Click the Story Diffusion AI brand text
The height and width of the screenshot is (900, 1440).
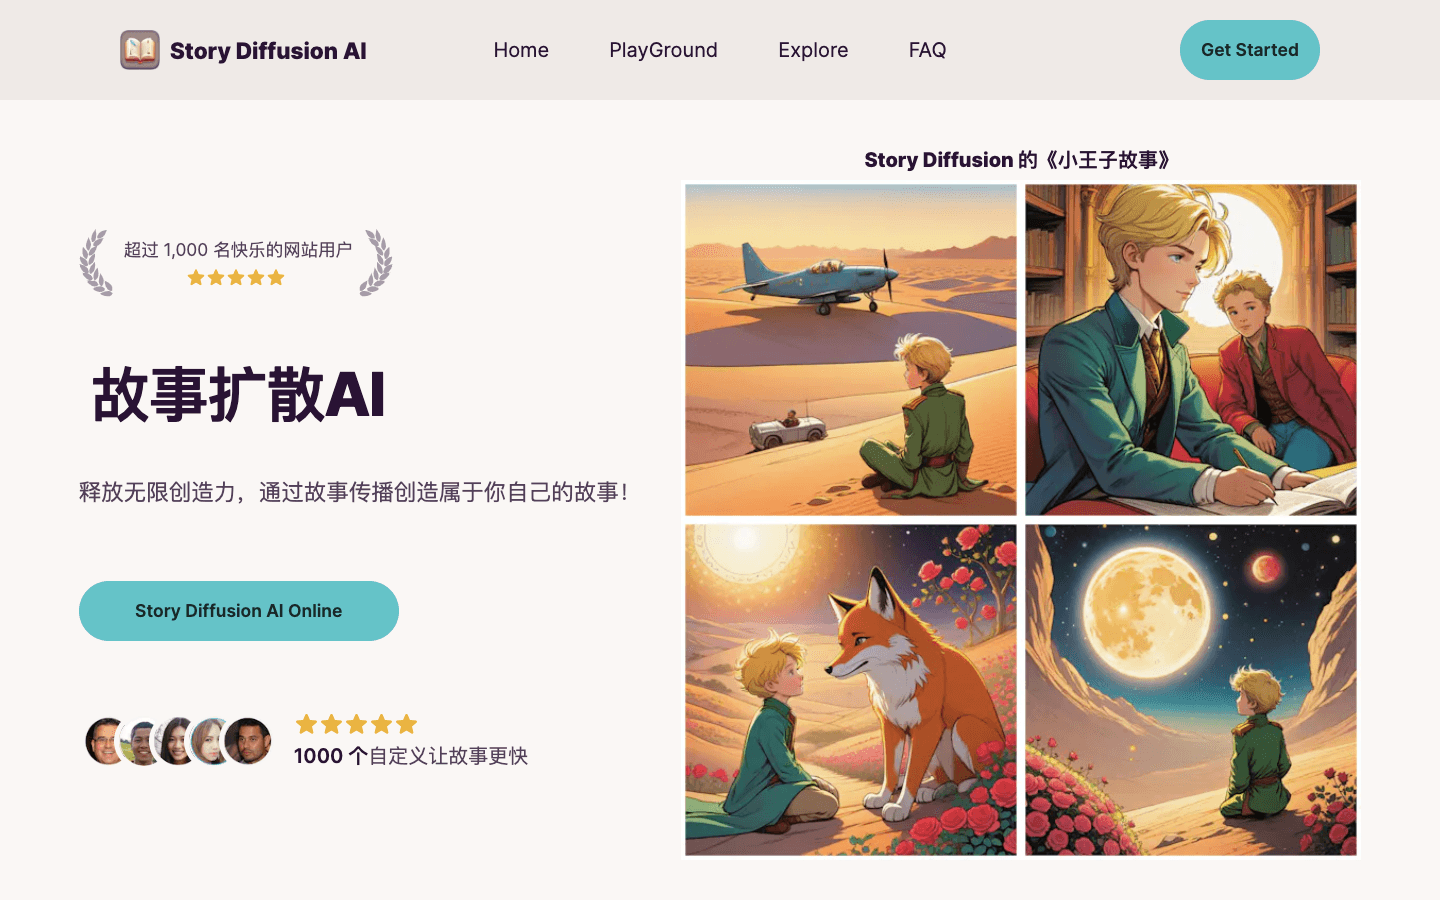pyautogui.click(x=268, y=51)
